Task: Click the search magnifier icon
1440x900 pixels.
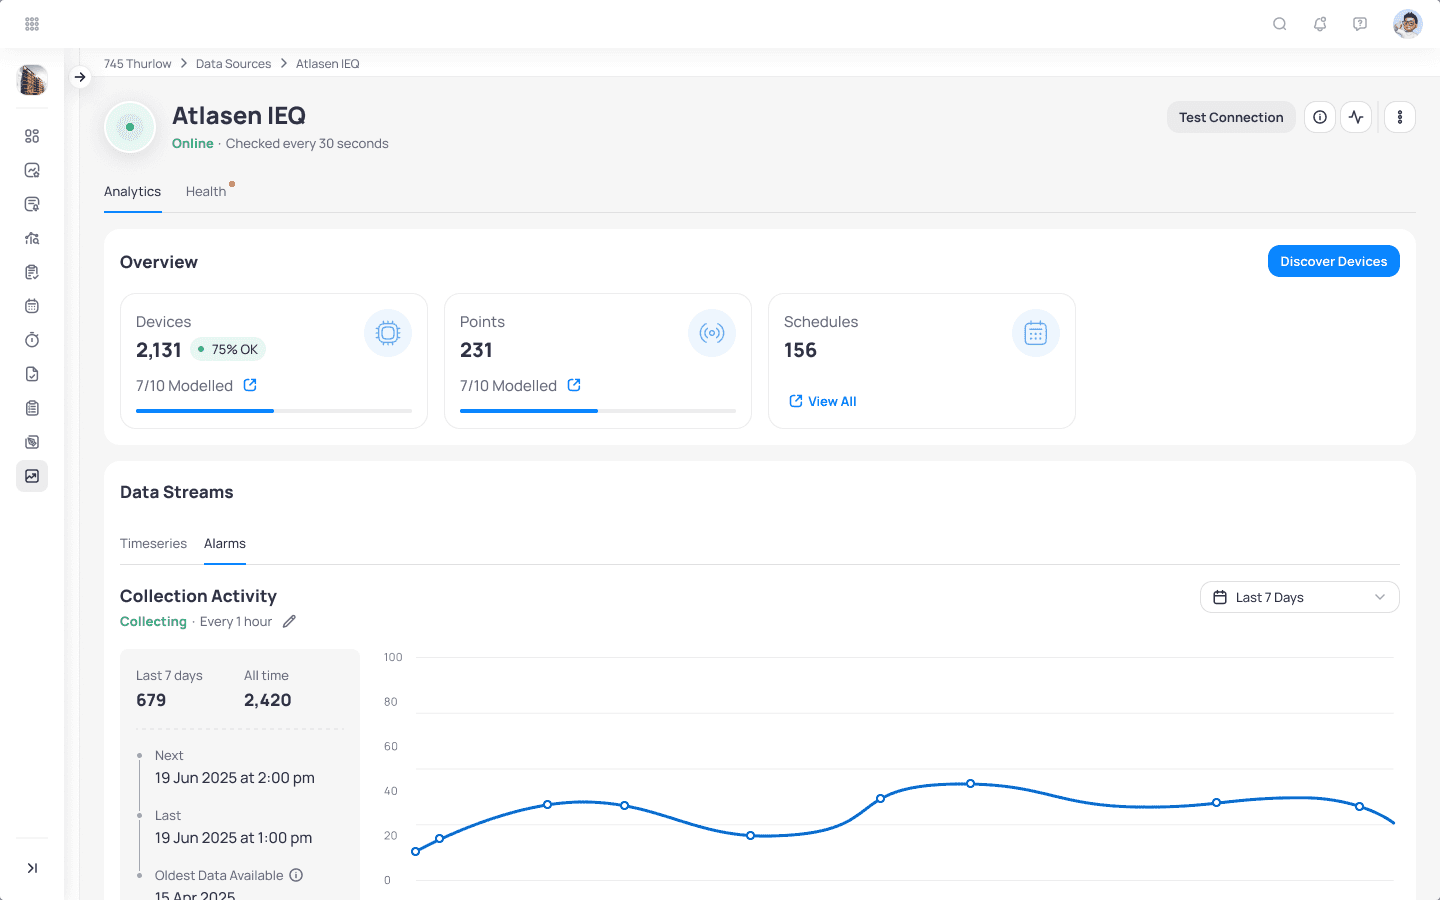Action: click(x=1279, y=24)
